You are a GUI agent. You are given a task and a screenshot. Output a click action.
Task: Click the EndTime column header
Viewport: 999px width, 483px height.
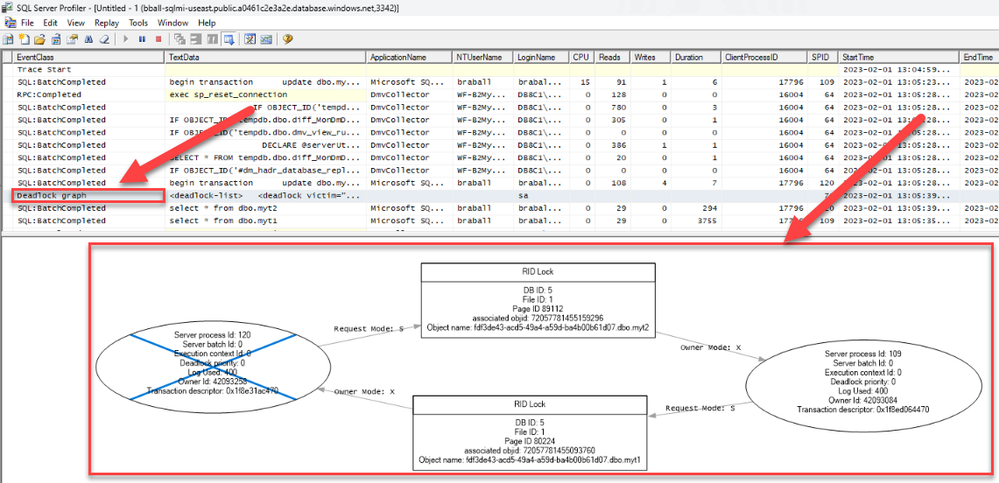[x=979, y=57]
